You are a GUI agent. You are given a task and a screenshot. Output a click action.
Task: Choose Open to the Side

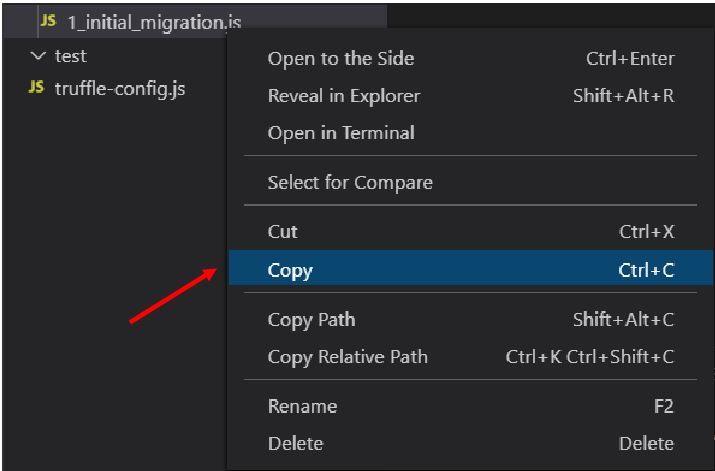coord(340,59)
